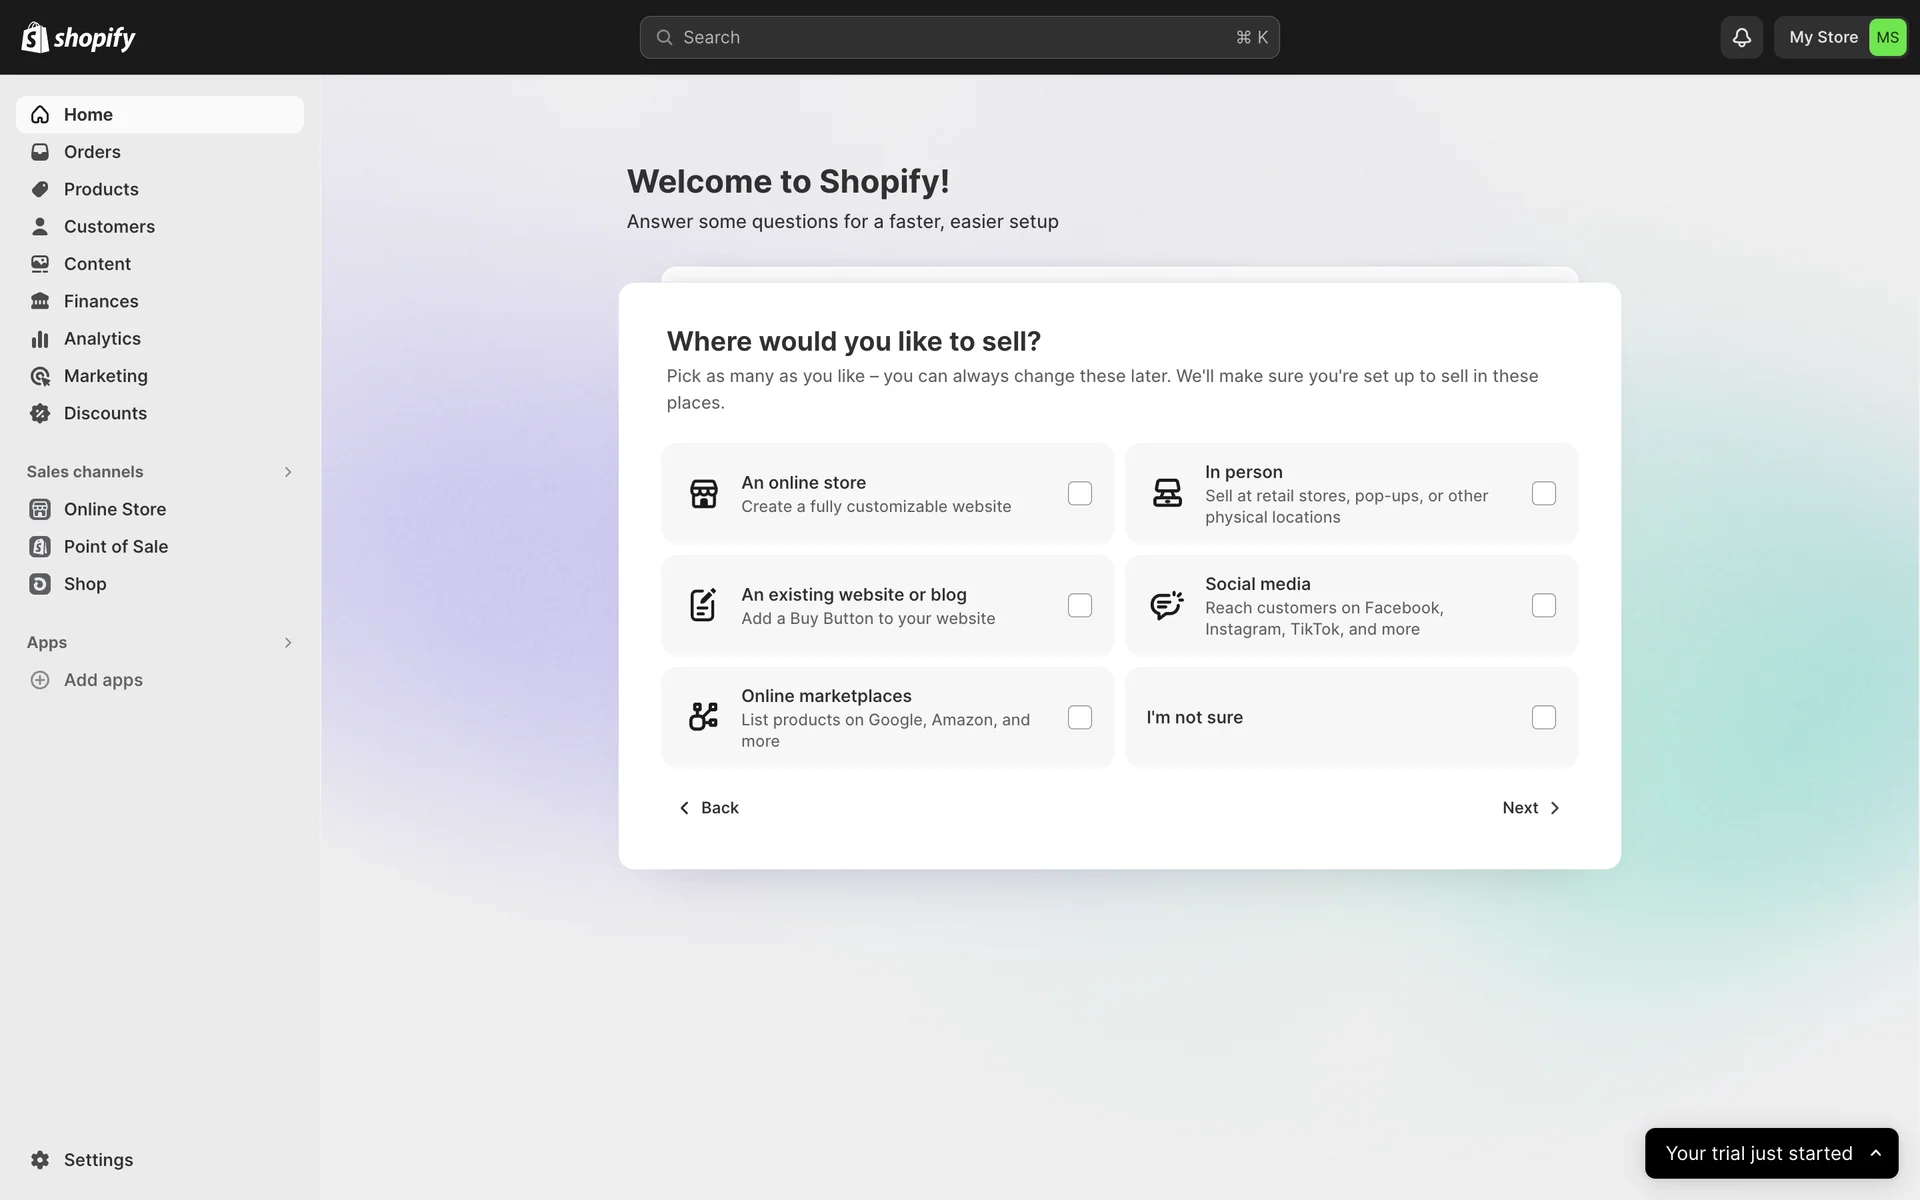This screenshot has width=1920, height=1200.
Task: Select the 'Social media' checkbox
Action: click(x=1543, y=605)
